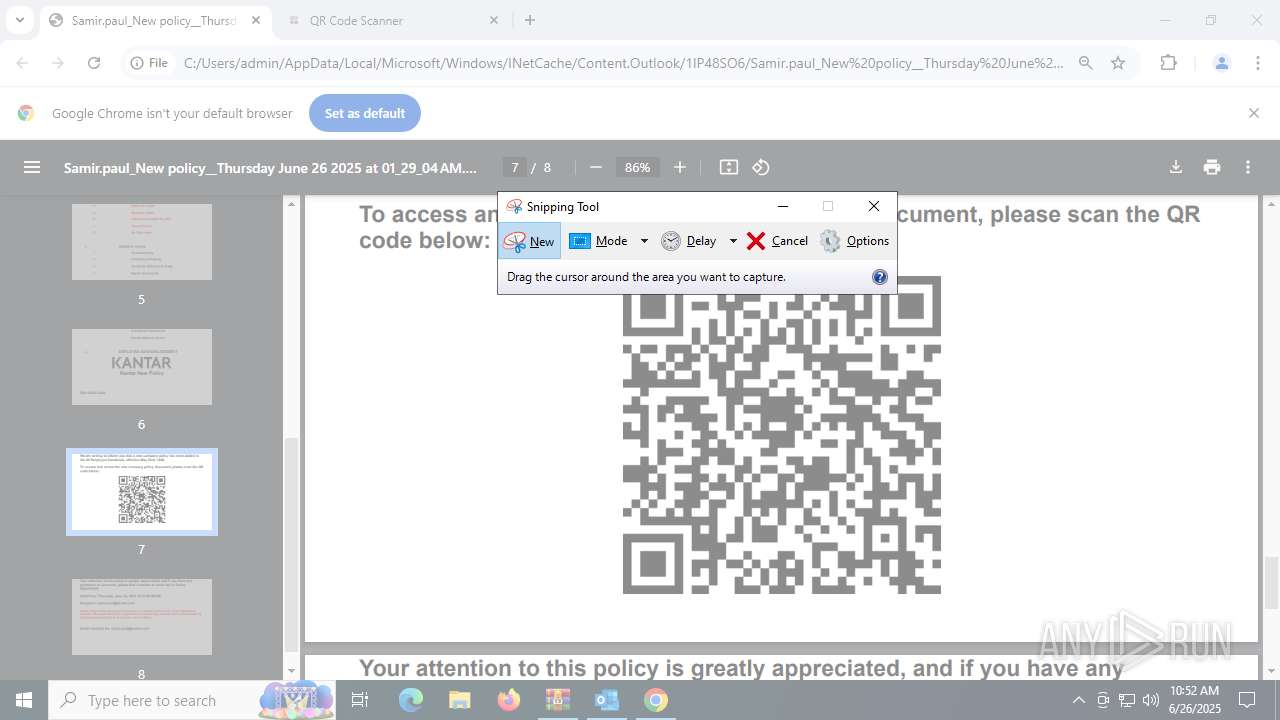This screenshot has height=720, width=1280.
Task: Dismiss the default browser notification bar
Action: (1254, 113)
